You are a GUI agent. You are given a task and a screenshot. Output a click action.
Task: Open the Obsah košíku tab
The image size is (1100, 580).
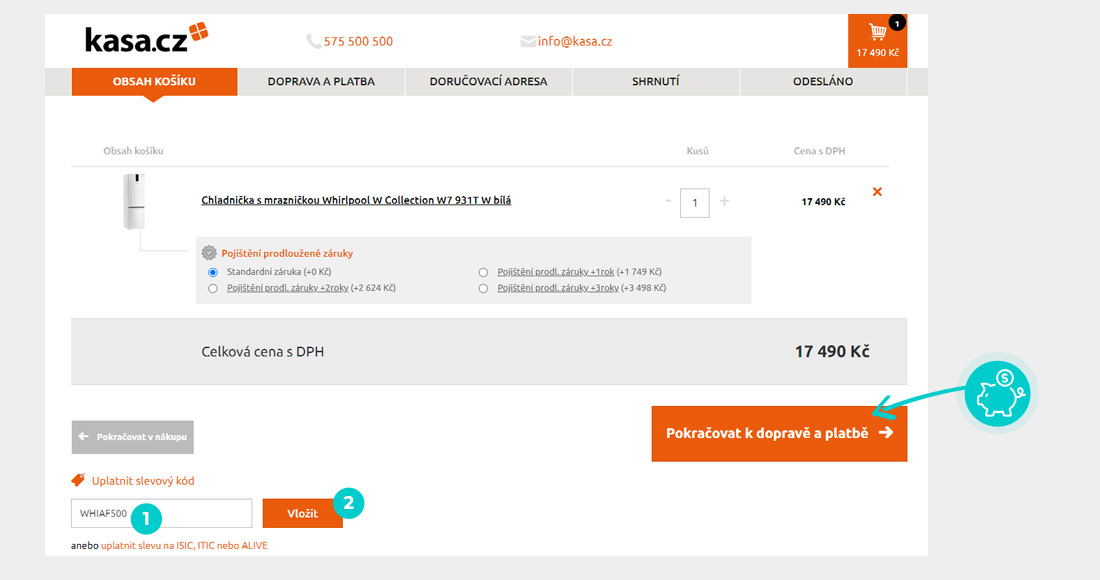click(154, 81)
